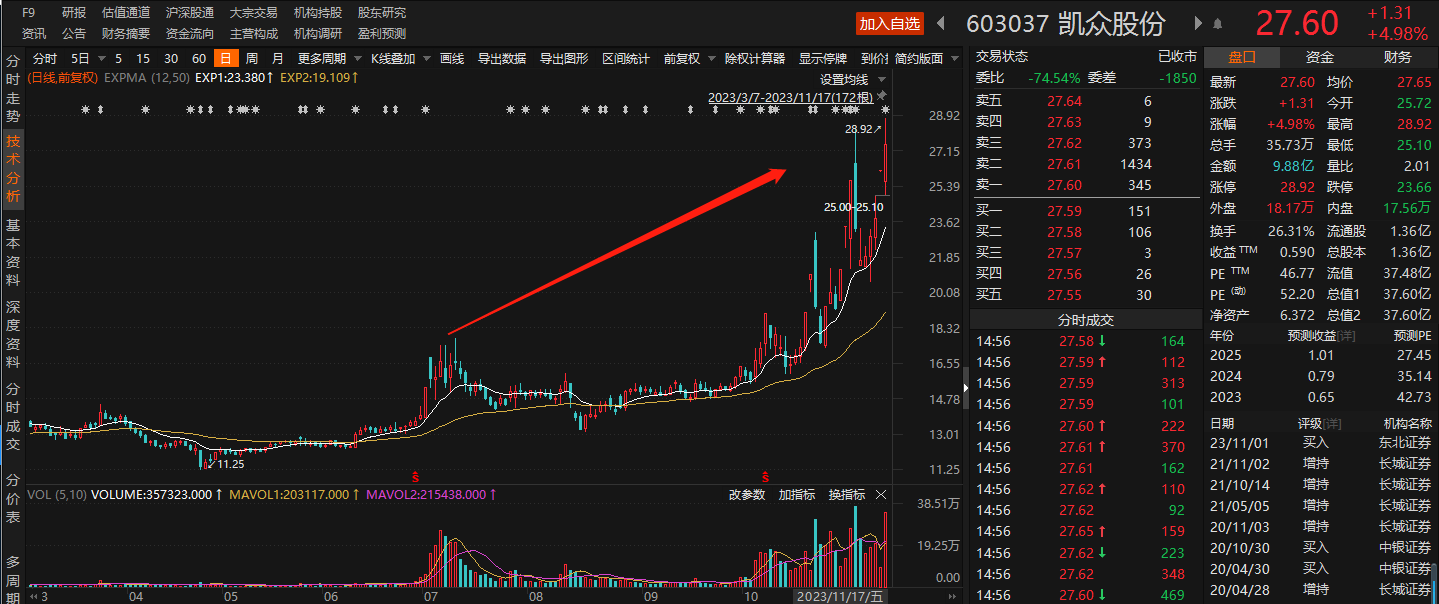Open 股东研究 menu item

click(382, 13)
